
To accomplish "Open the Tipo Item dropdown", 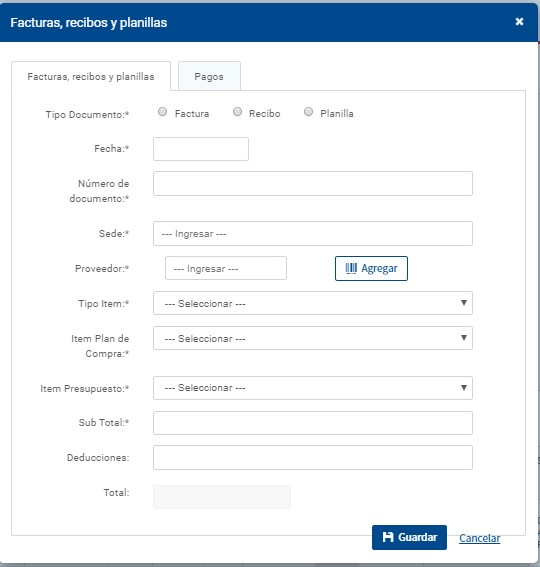I will 313,303.
